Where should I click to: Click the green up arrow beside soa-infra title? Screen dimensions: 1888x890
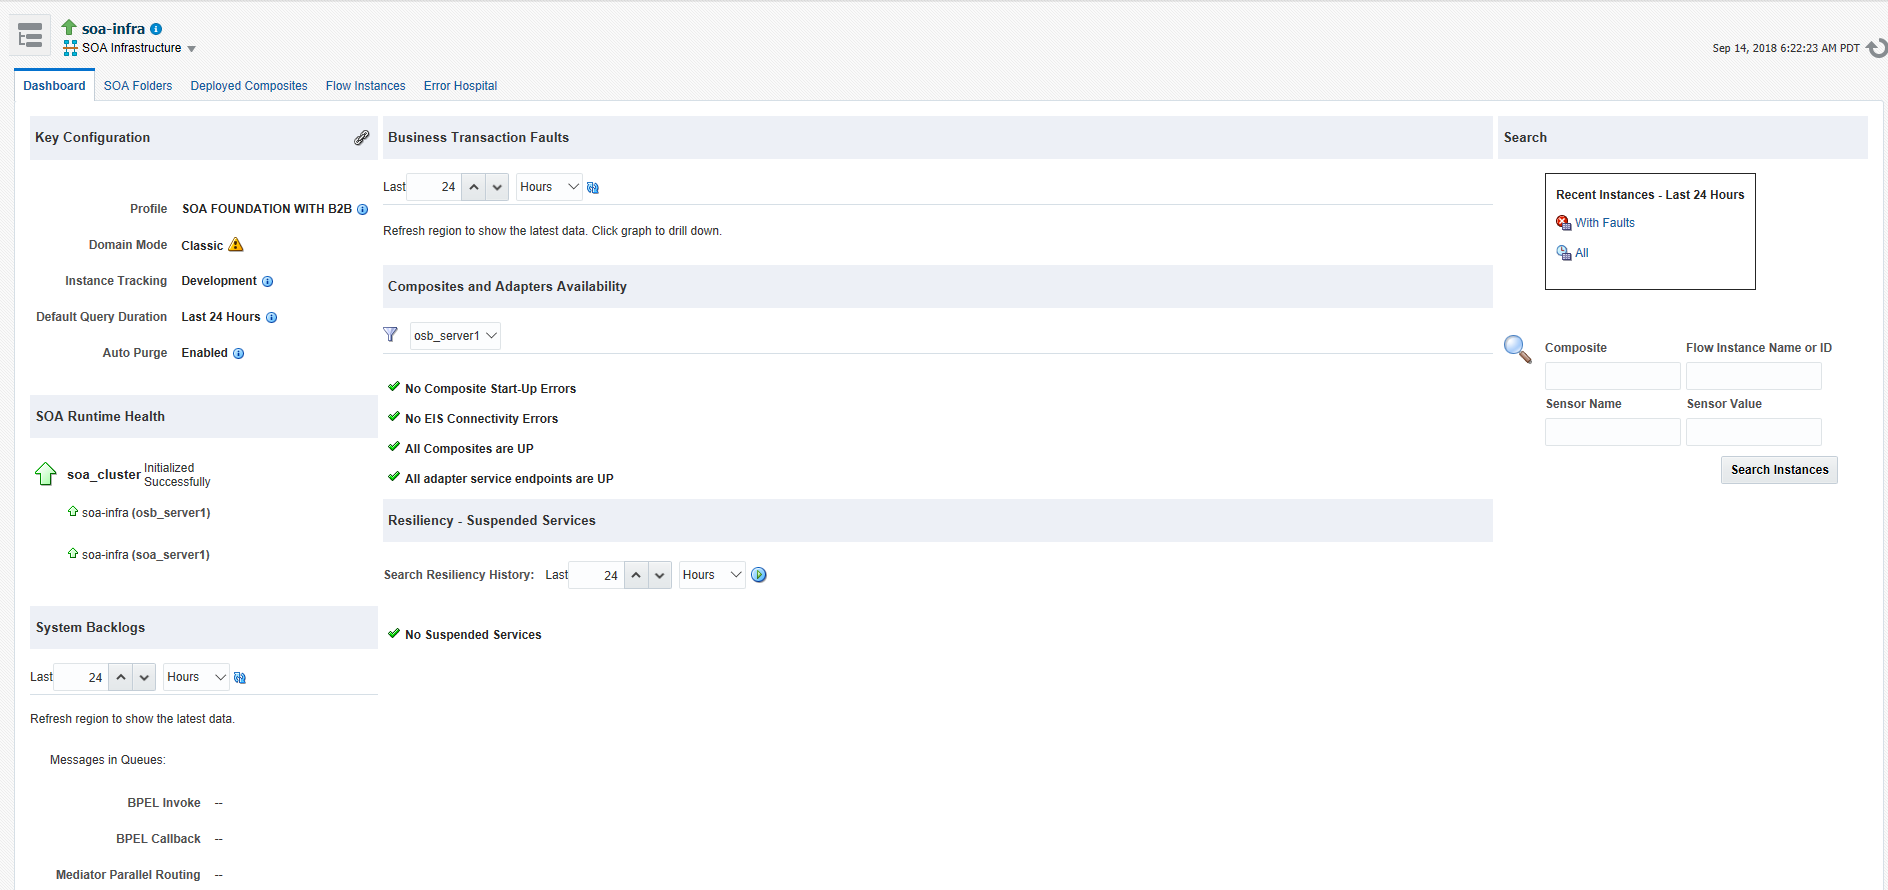[x=69, y=27]
